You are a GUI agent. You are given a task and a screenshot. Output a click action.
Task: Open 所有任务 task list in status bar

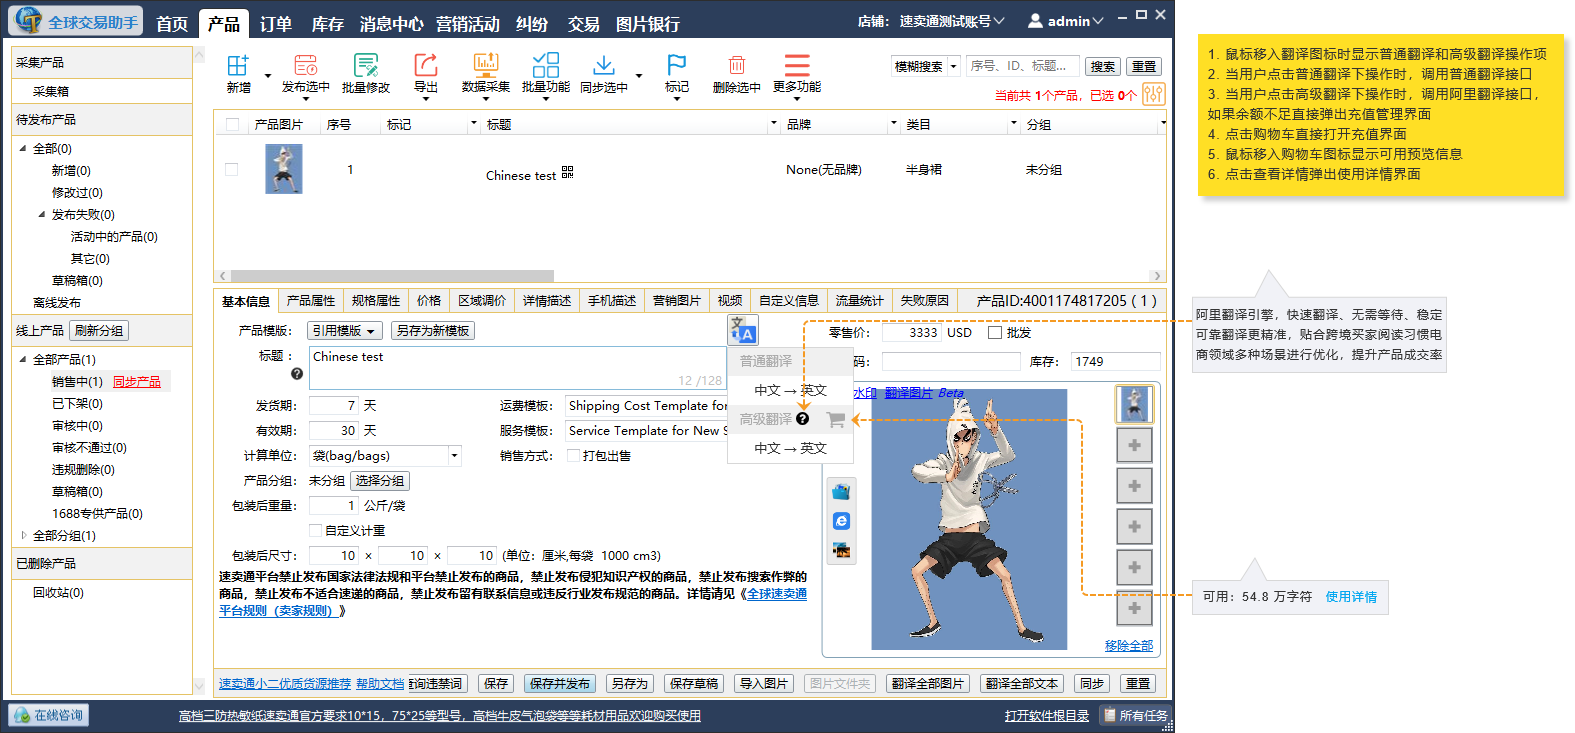tap(1134, 716)
